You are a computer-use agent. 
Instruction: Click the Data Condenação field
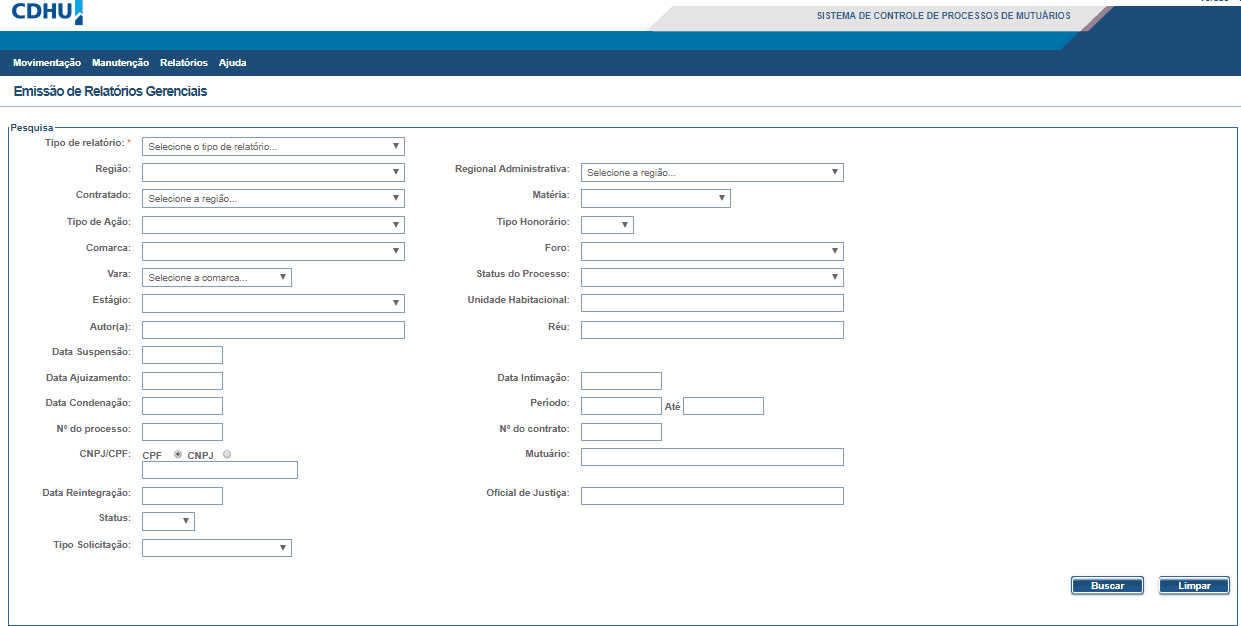point(182,406)
